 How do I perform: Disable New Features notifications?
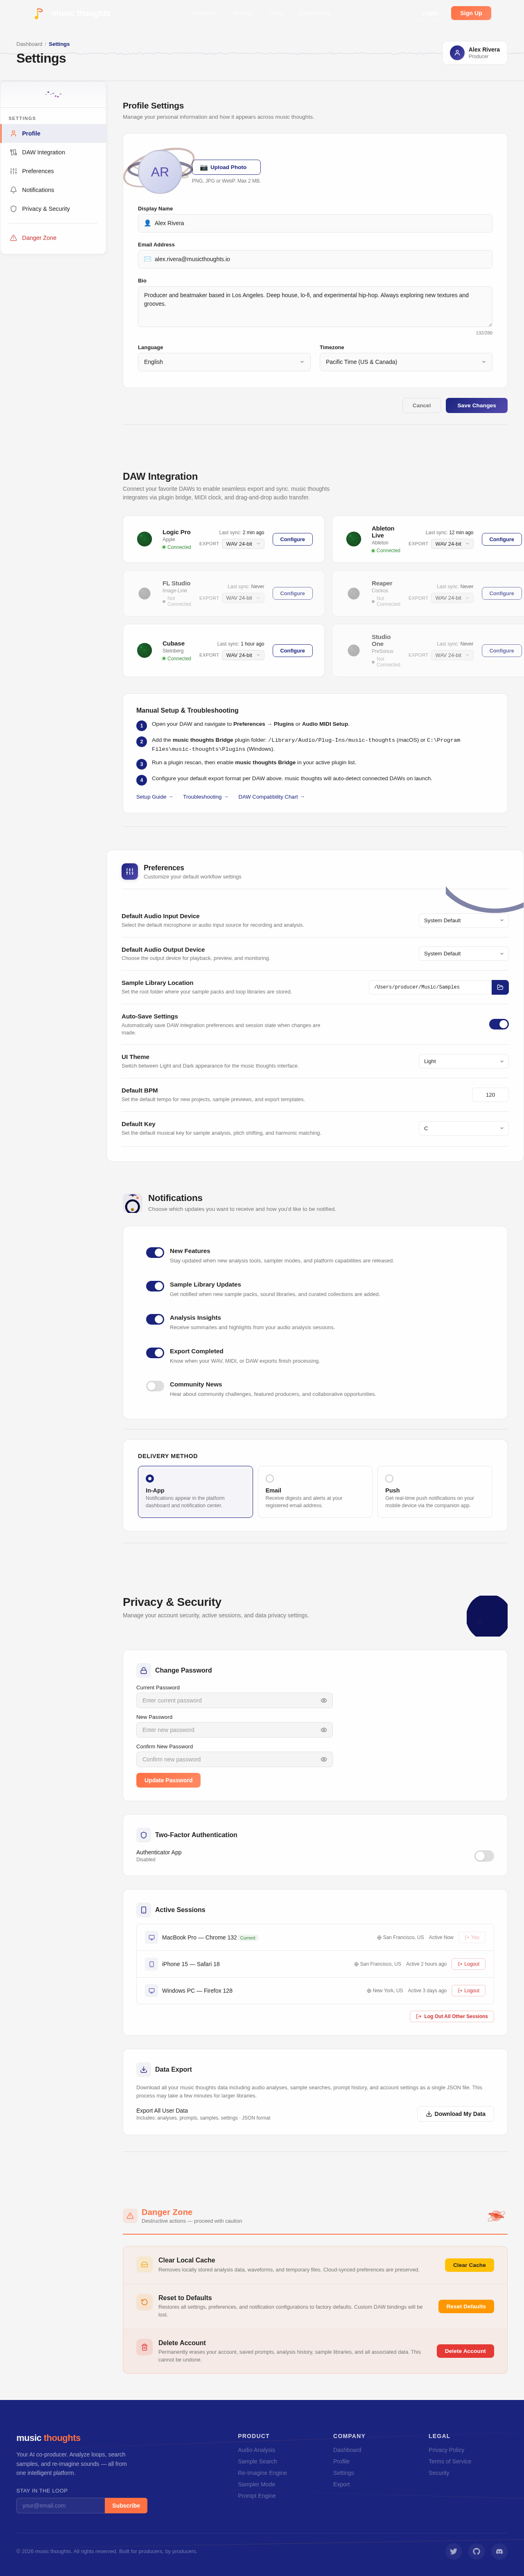(x=155, y=1252)
